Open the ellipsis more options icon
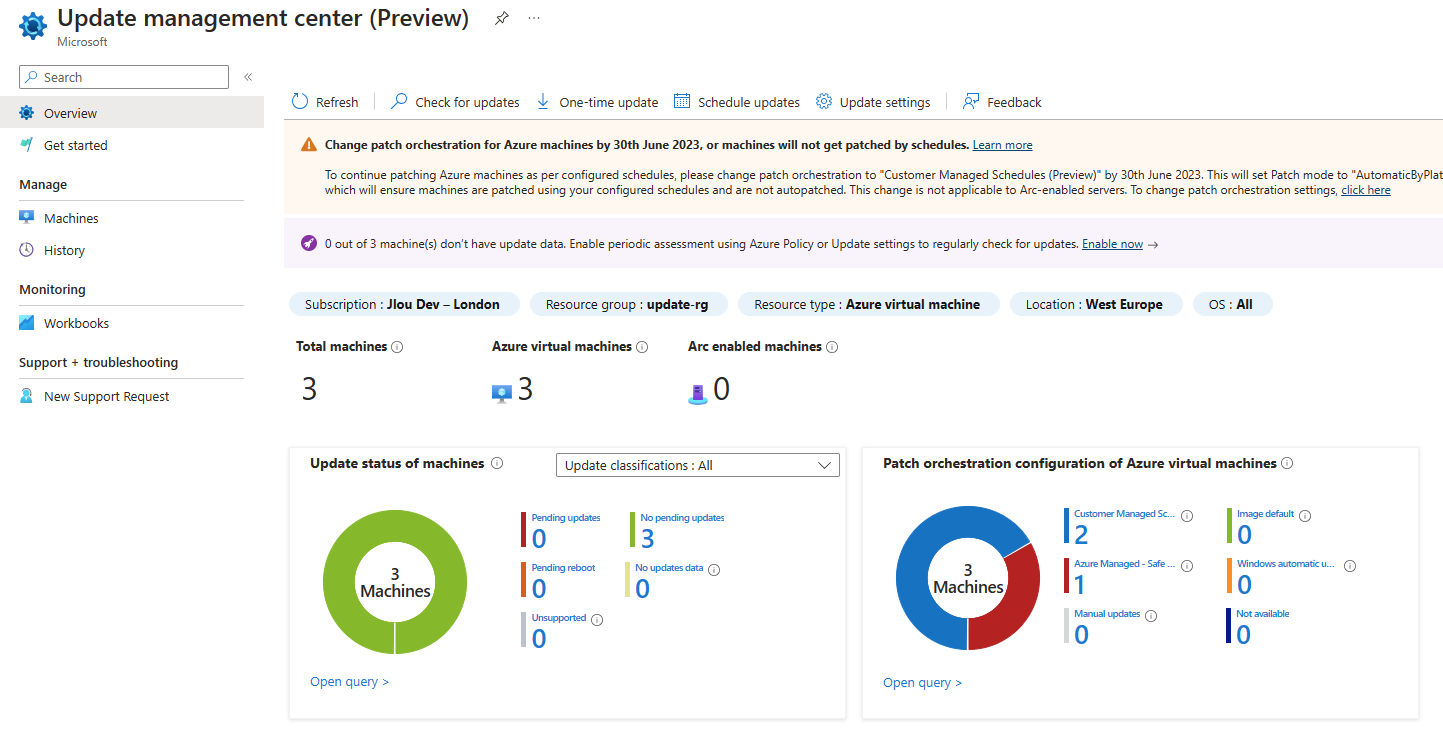The image size is (1443, 731). pos(534,19)
